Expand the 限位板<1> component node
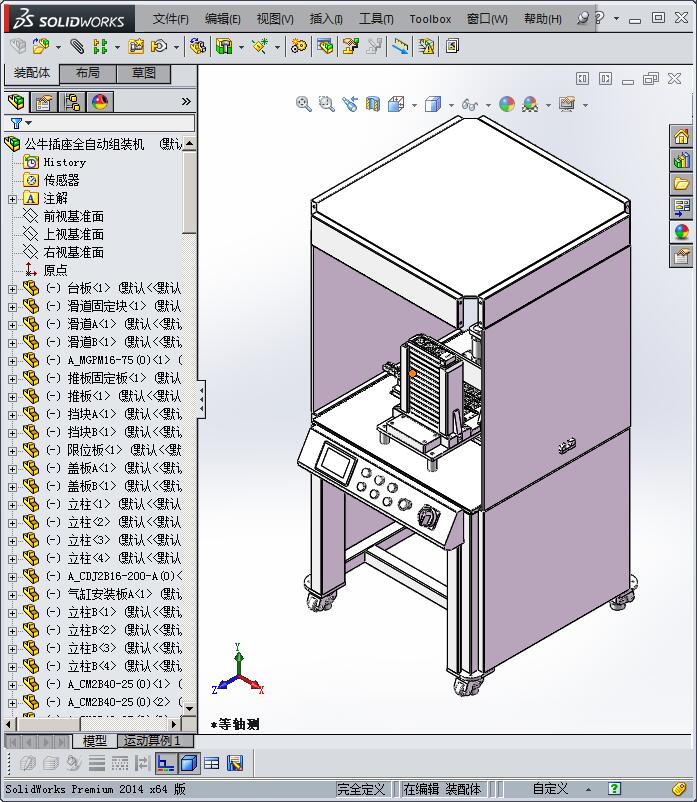Viewport: 697px width, 802px height. coord(12,451)
